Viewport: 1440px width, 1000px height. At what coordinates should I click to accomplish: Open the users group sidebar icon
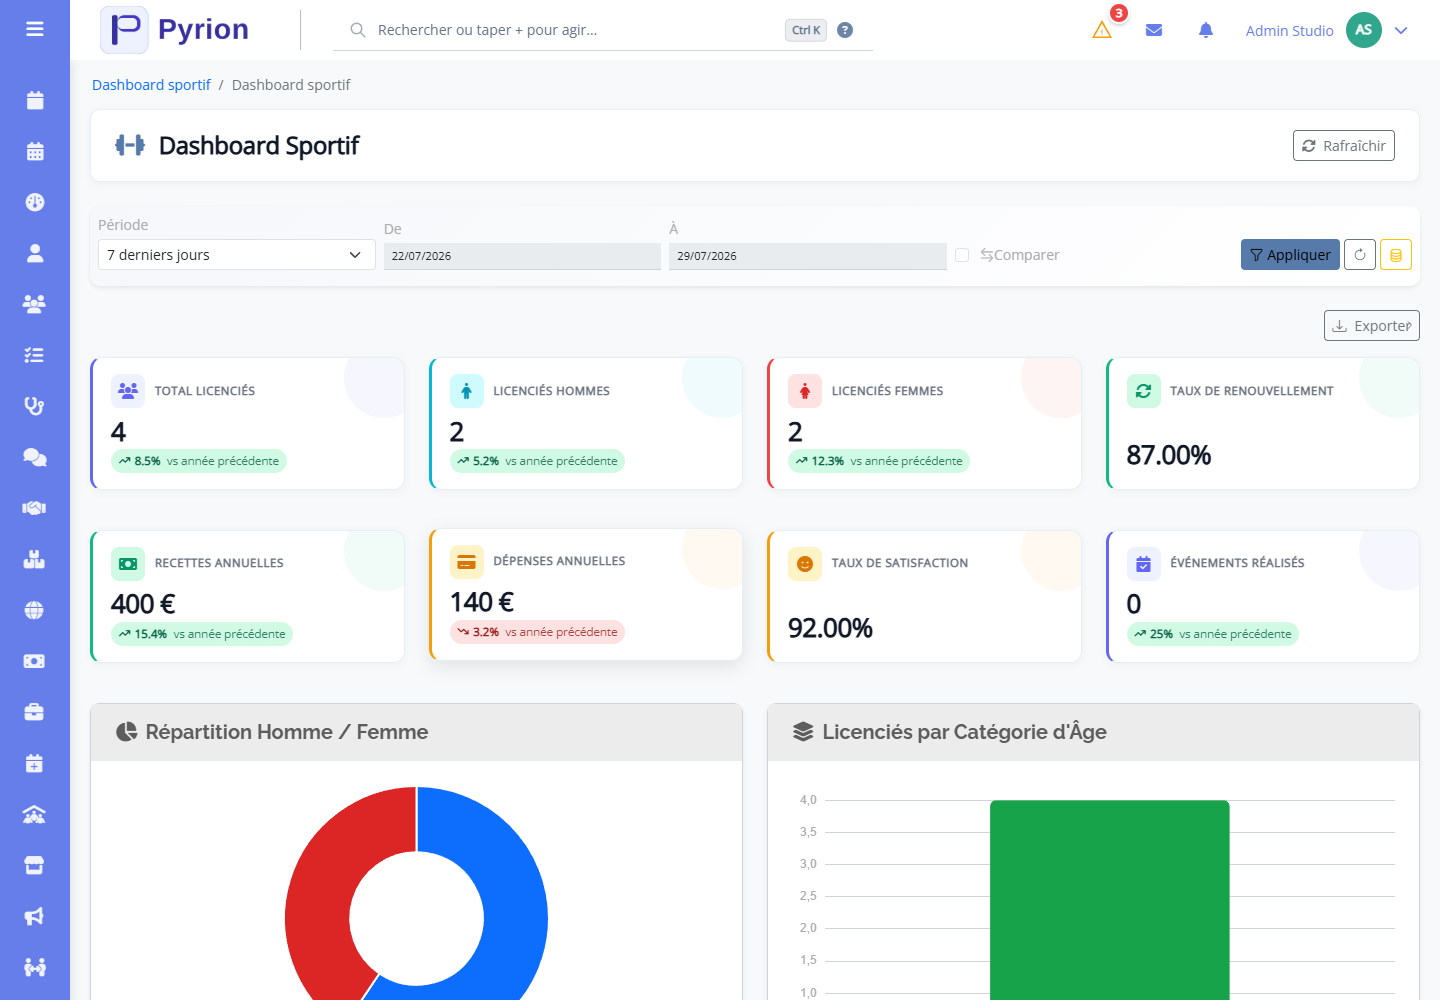(x=35, y=304)
